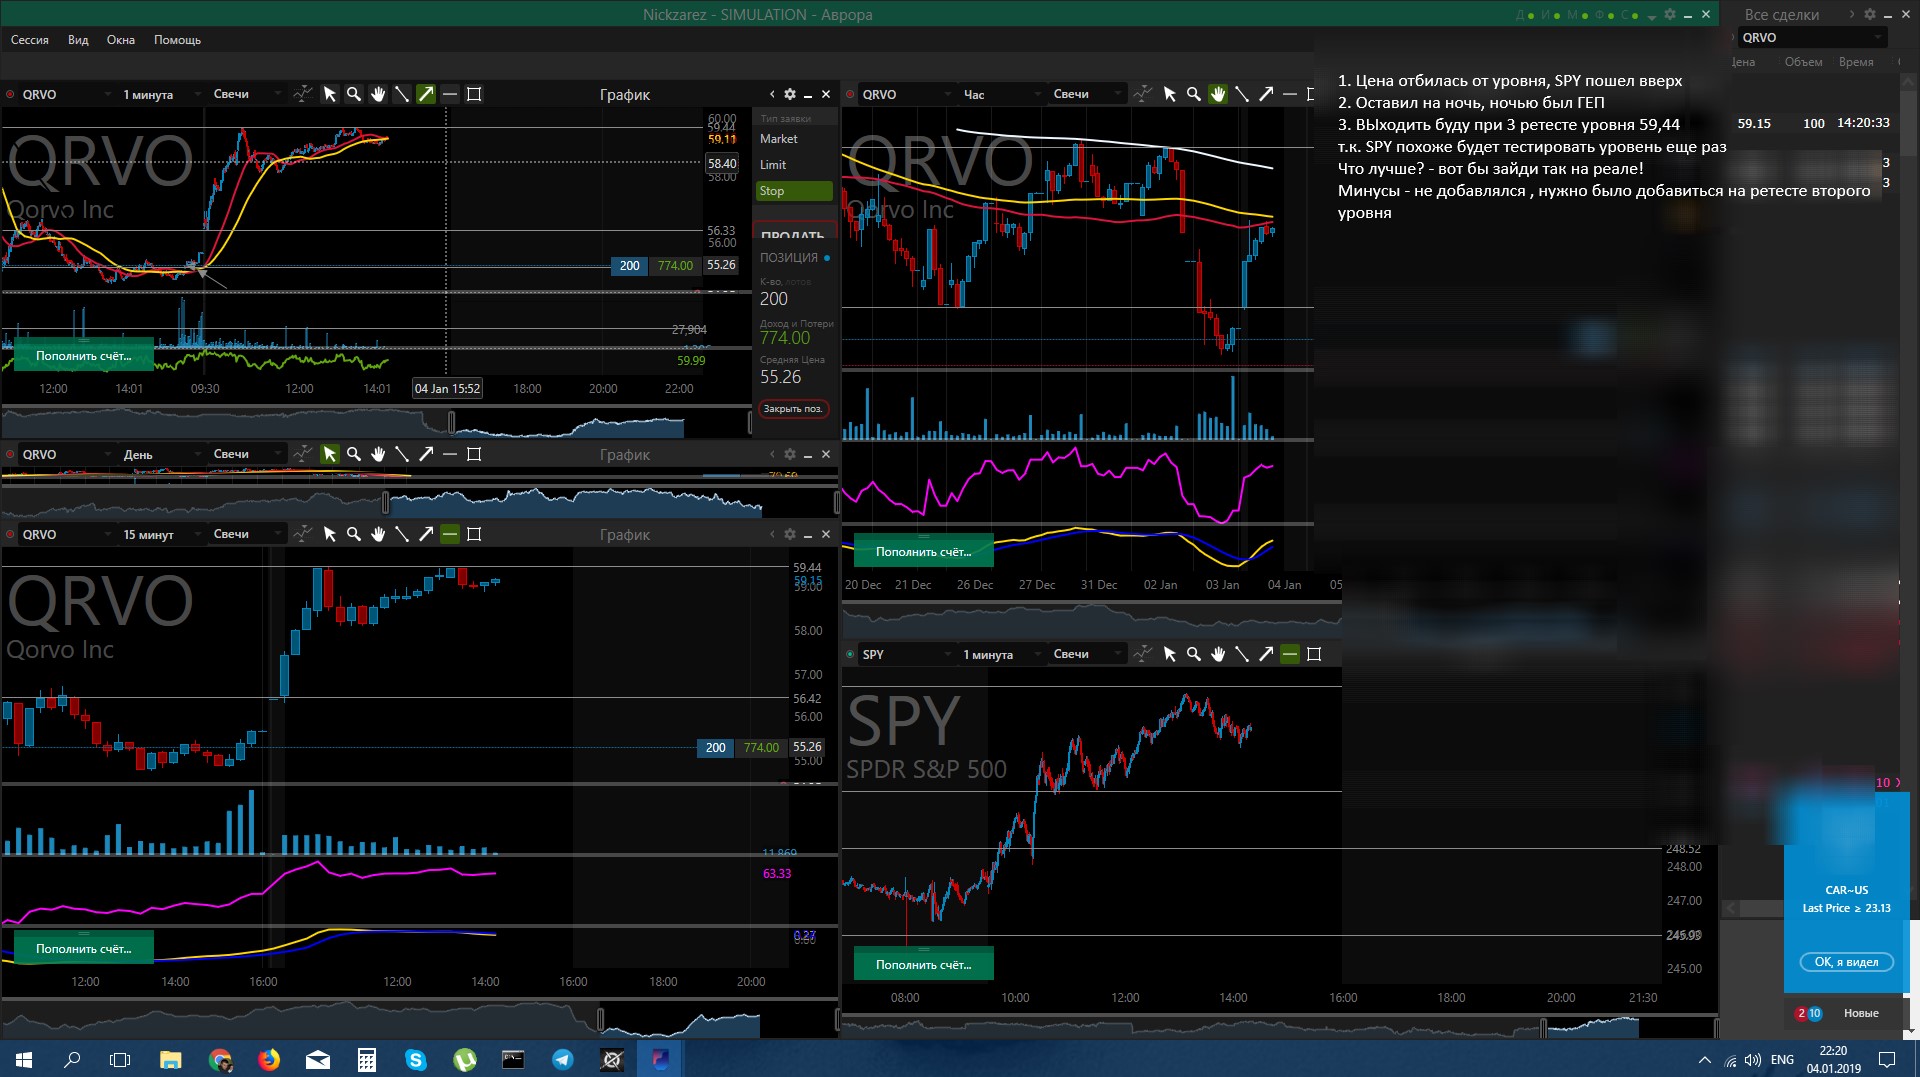Open Windows Start menu

[24, 1059]
